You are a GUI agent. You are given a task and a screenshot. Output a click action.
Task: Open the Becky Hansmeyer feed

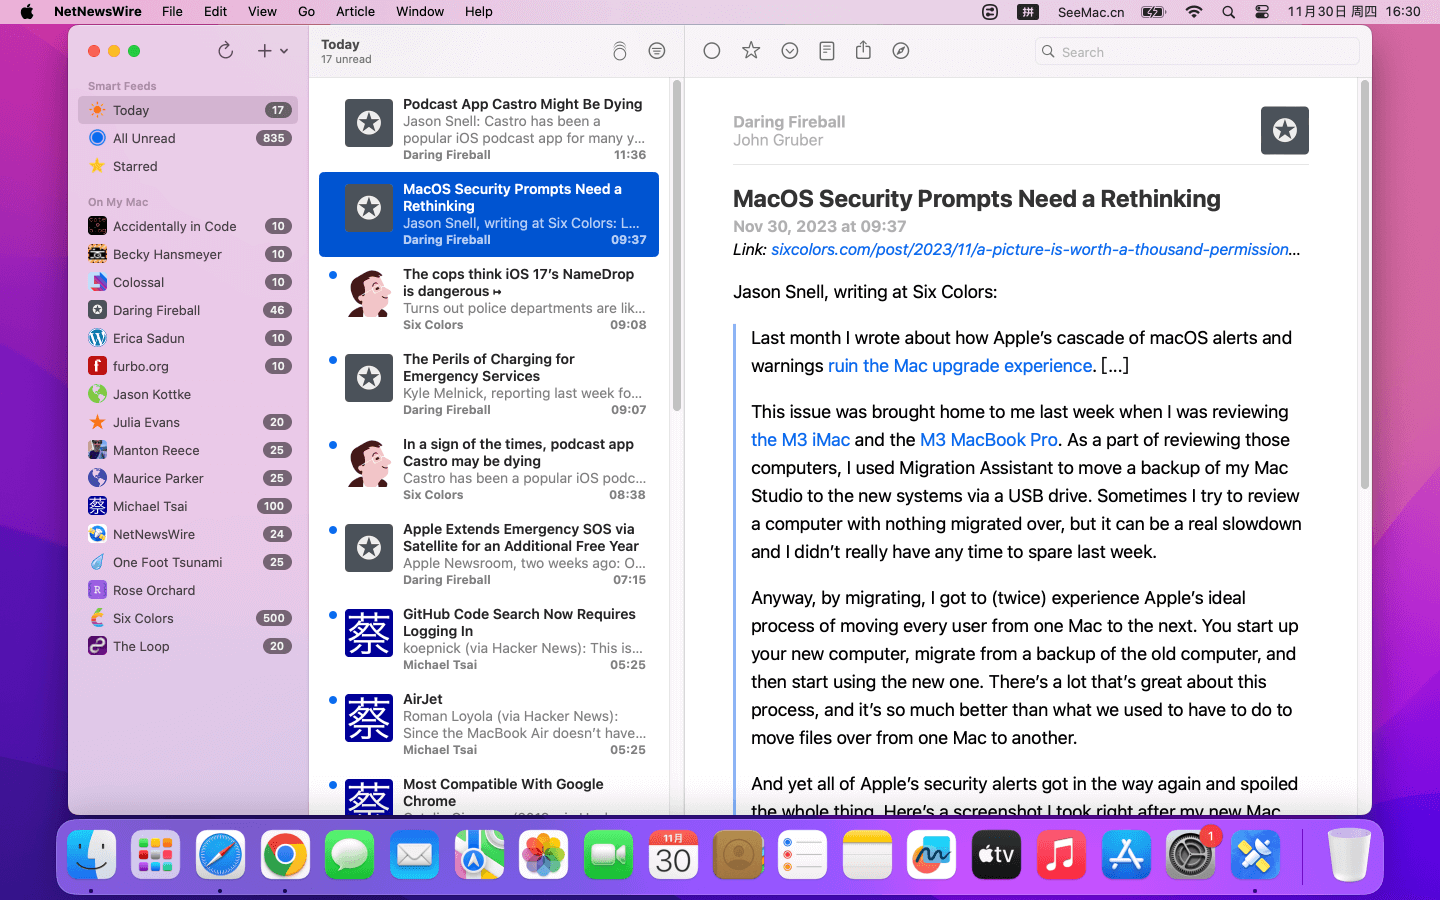188,254
